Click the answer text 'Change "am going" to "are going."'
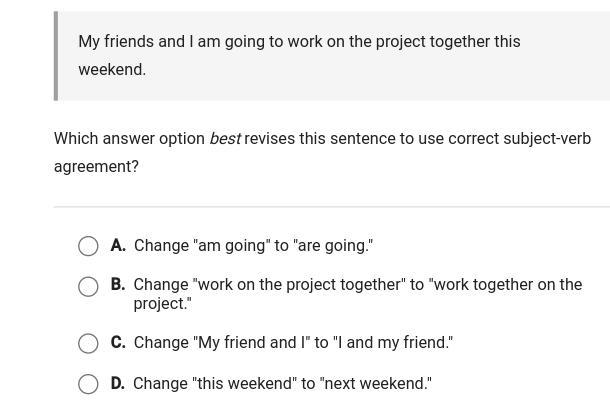This screenshot has height=408, width=610. [x=253, y=245]
